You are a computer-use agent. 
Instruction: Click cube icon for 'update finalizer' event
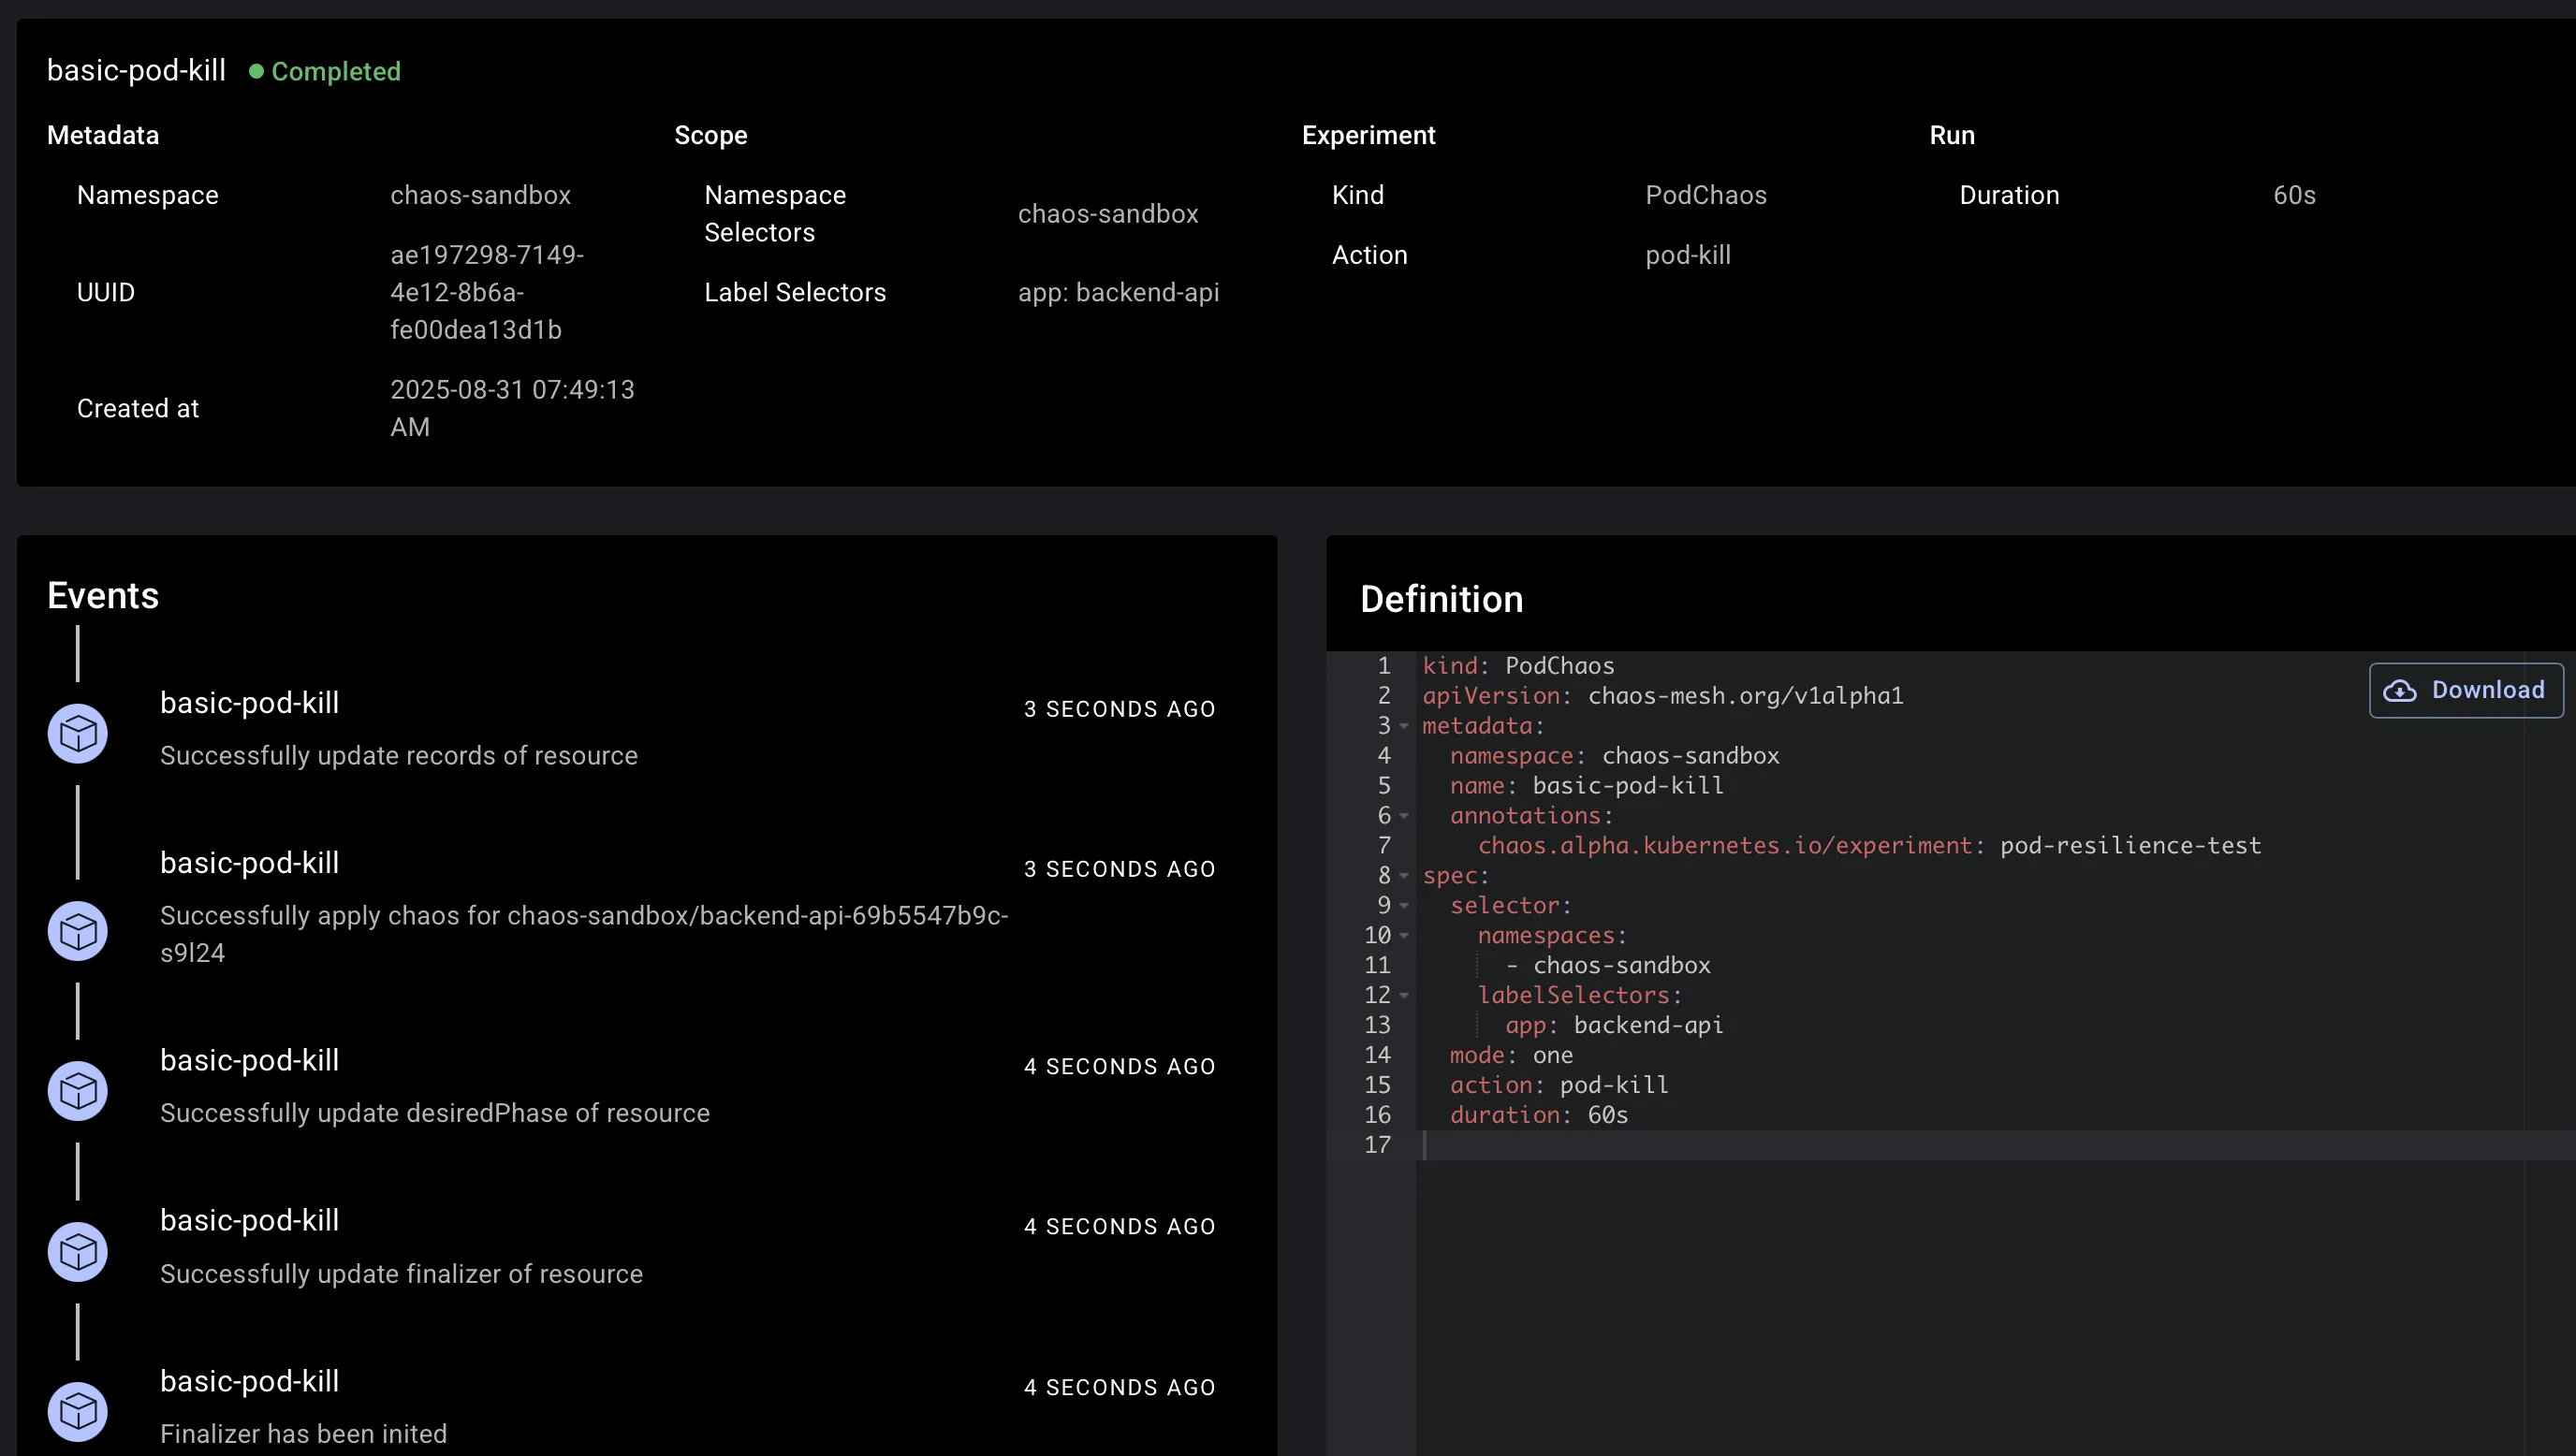point(78,1252)
